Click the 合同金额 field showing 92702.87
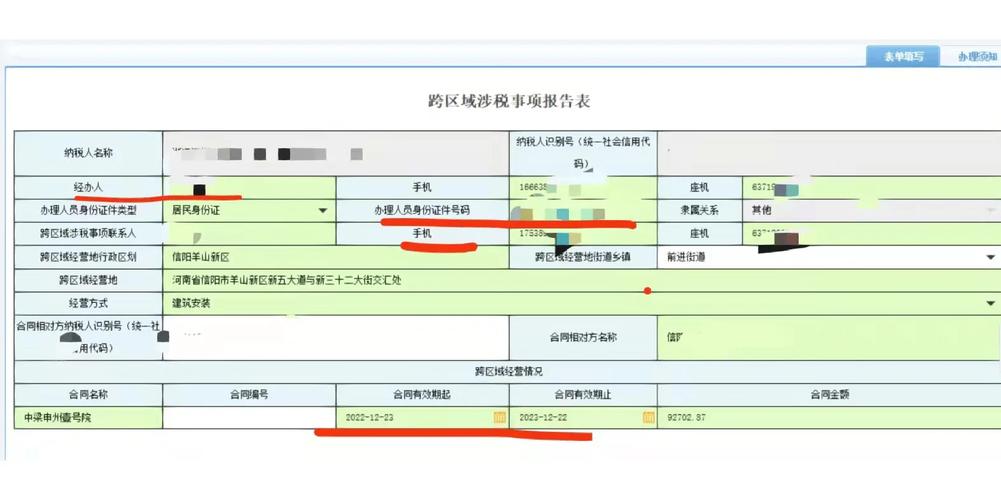Image resolution: width=1001 pixels, height=500 pixels. click(x=828, y=417)
